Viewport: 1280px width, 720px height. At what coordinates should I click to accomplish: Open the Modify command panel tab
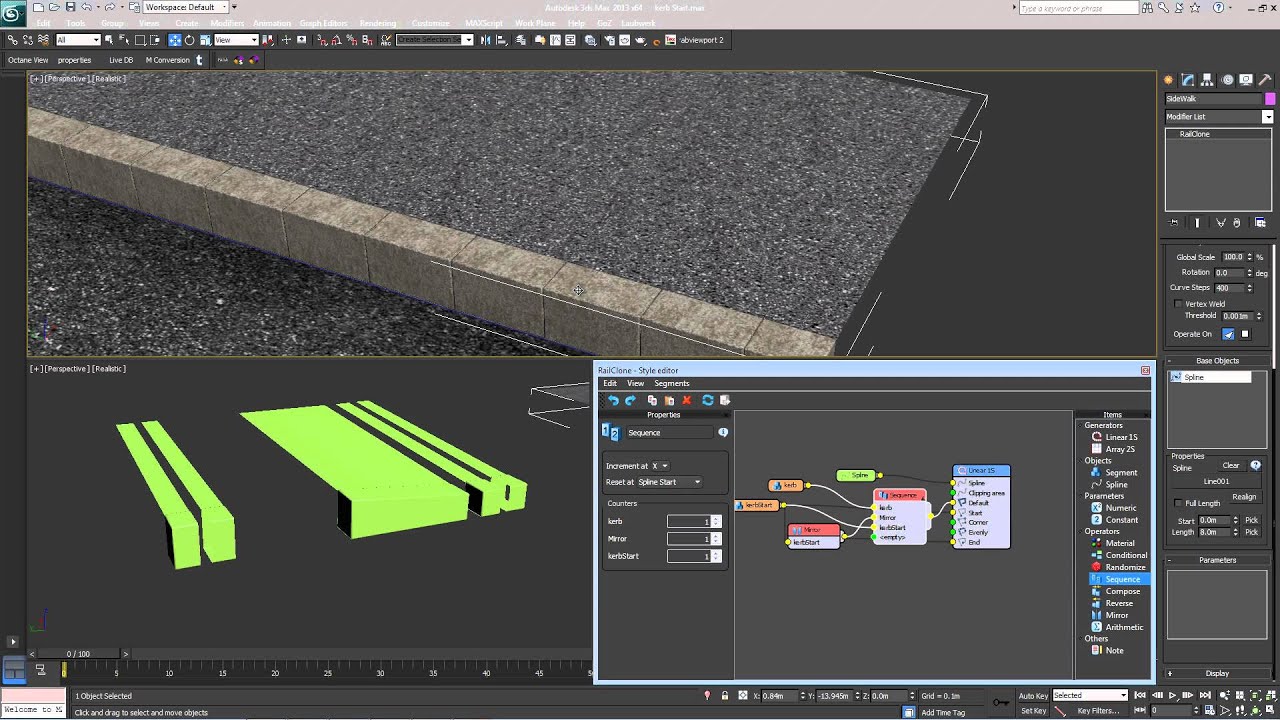1187,80
